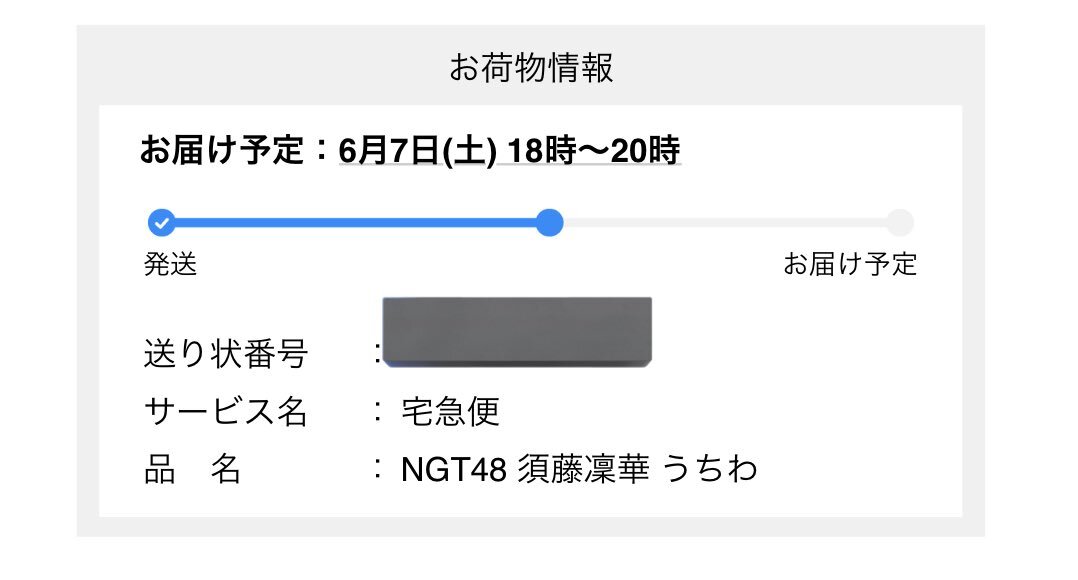Click the 品名 label
The width and height of the screenshot is (1078, 580).
tap(192, 470)
